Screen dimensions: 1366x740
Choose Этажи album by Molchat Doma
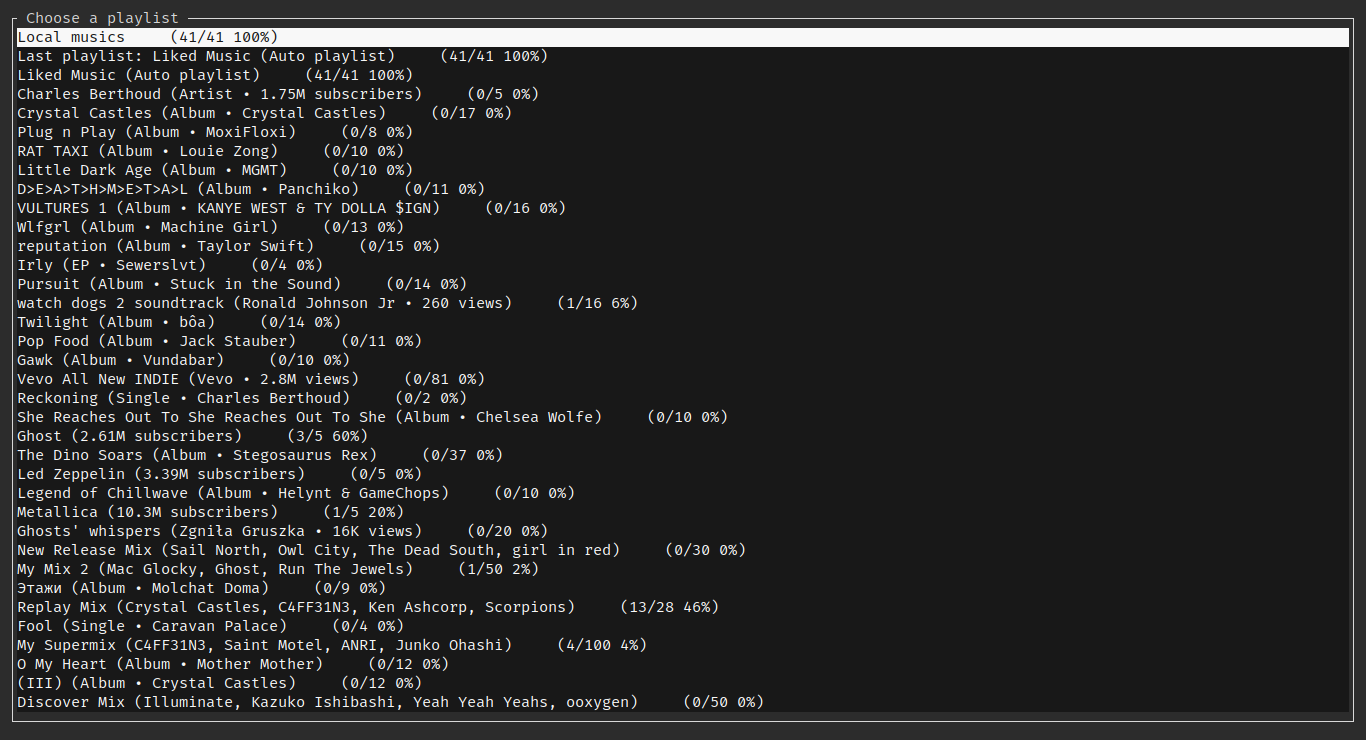click(x=683, y=588)
